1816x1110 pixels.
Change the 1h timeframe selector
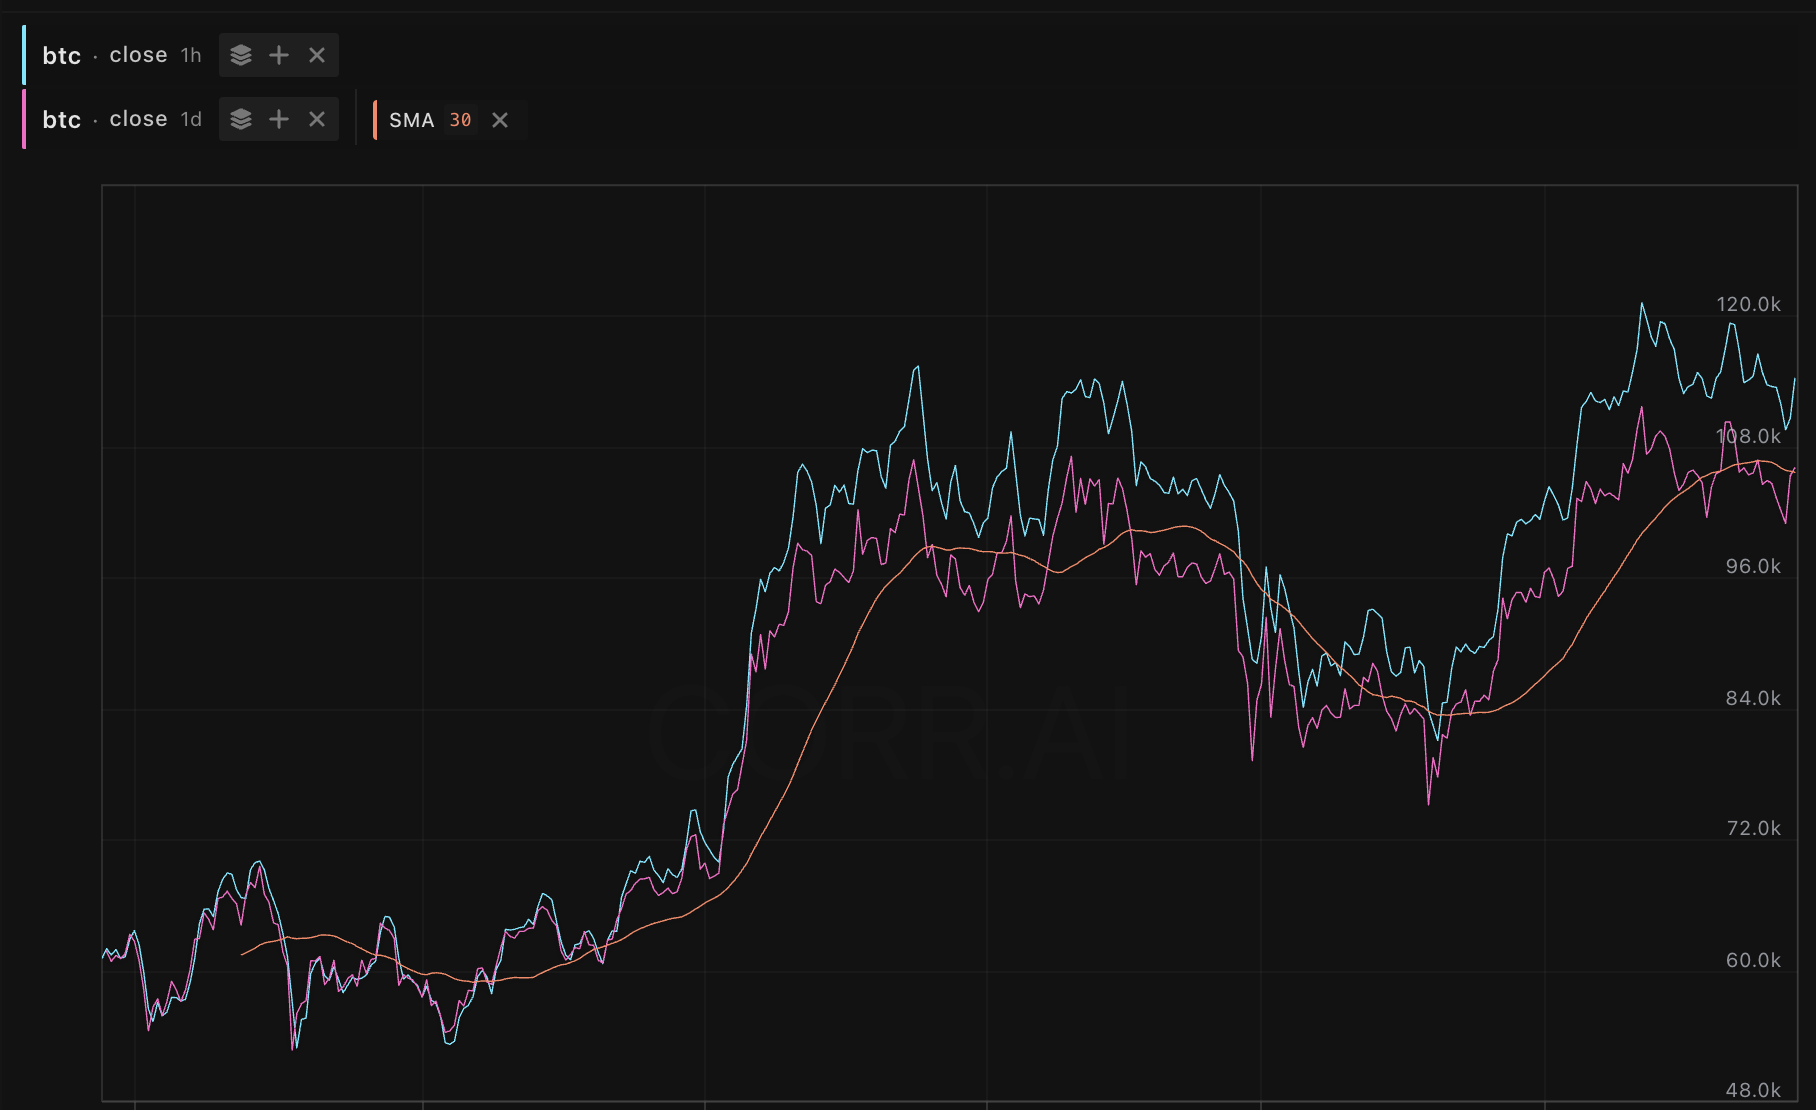[x=191, y=55]
